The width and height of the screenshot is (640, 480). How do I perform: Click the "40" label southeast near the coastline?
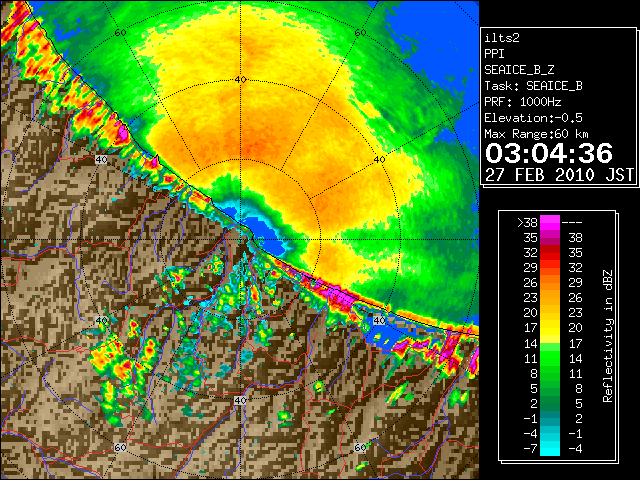pos(379,320)
